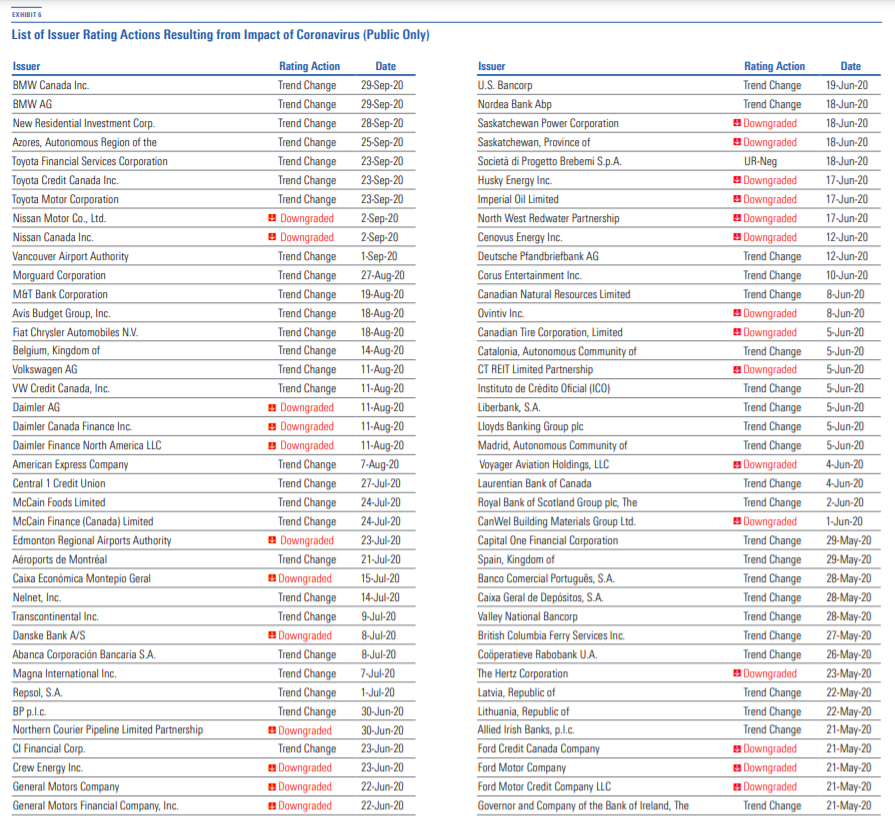Viewport: 895px width, 832px height.
Task: Select 'Aéroports de Montréal' issuer name
Action: (60, 559)
